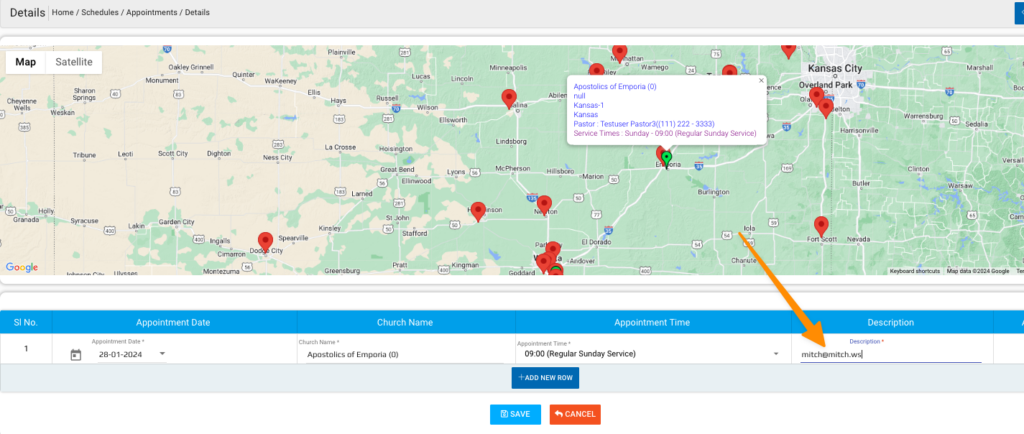This screenshot has height=434, width=1024.
Task: Click the Google logo on map
Action: click(22, 267)
